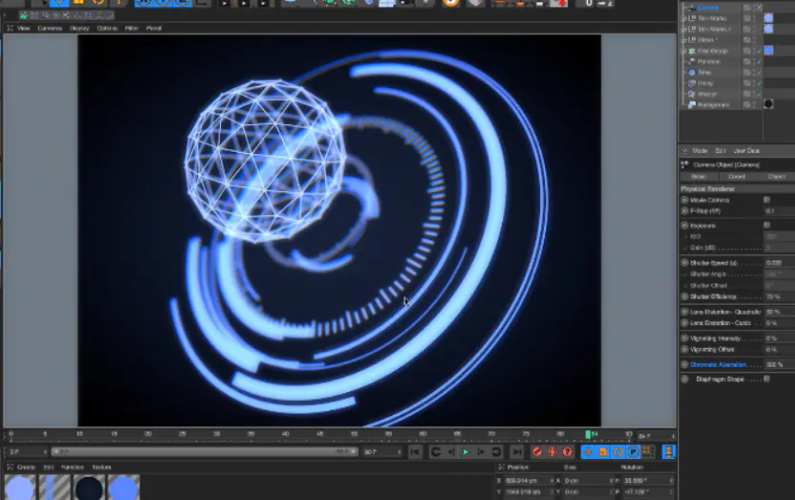
Task: Open timeline window icon at far right
Action: tap(669, 452)
